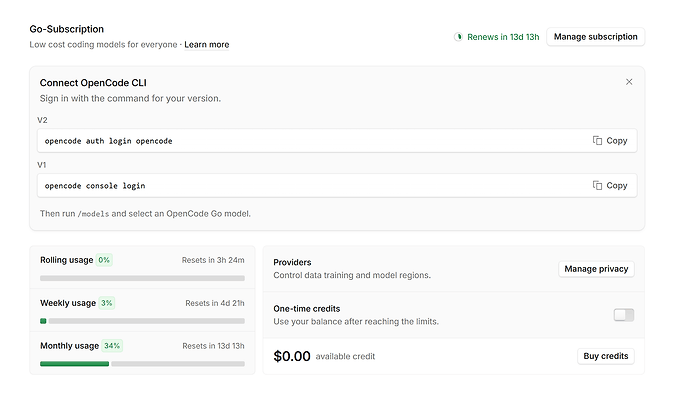Click the /models inline code text
The height and width of the screenshot is (401, 690).
tap(93, 214)
